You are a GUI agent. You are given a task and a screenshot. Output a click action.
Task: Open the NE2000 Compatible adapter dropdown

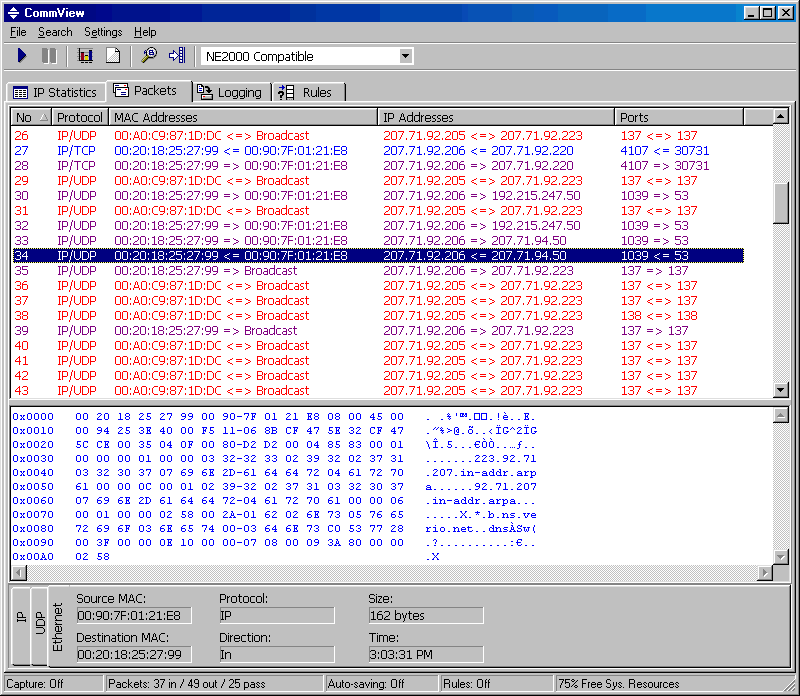[x=406, y=56]
